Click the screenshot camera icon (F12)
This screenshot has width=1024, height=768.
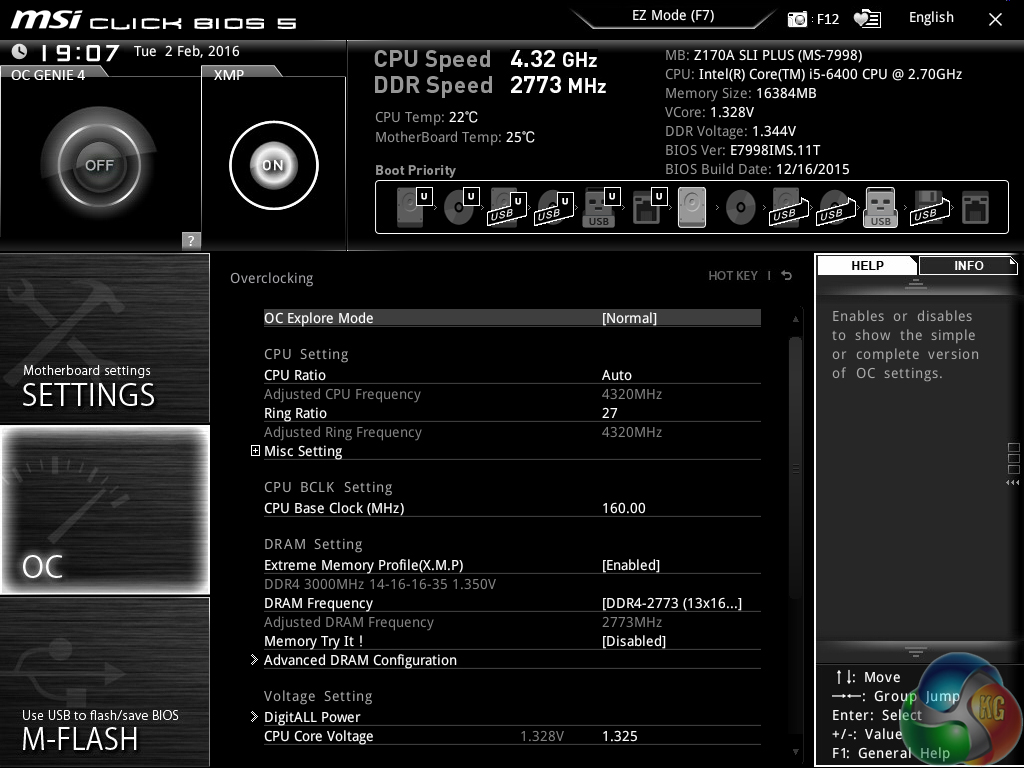[x=797, y=19]
